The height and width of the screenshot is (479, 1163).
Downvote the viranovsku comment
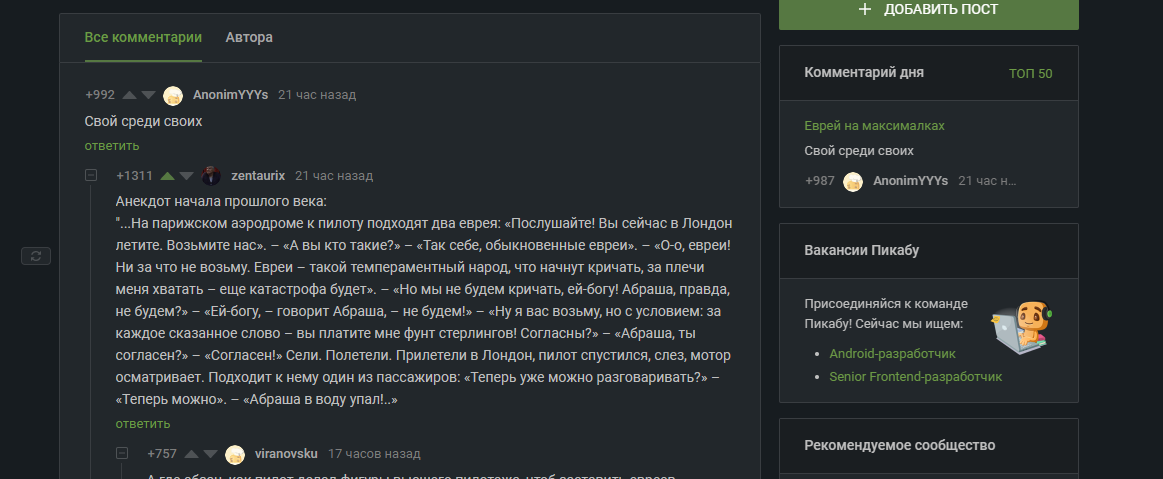tap(210, 454)
